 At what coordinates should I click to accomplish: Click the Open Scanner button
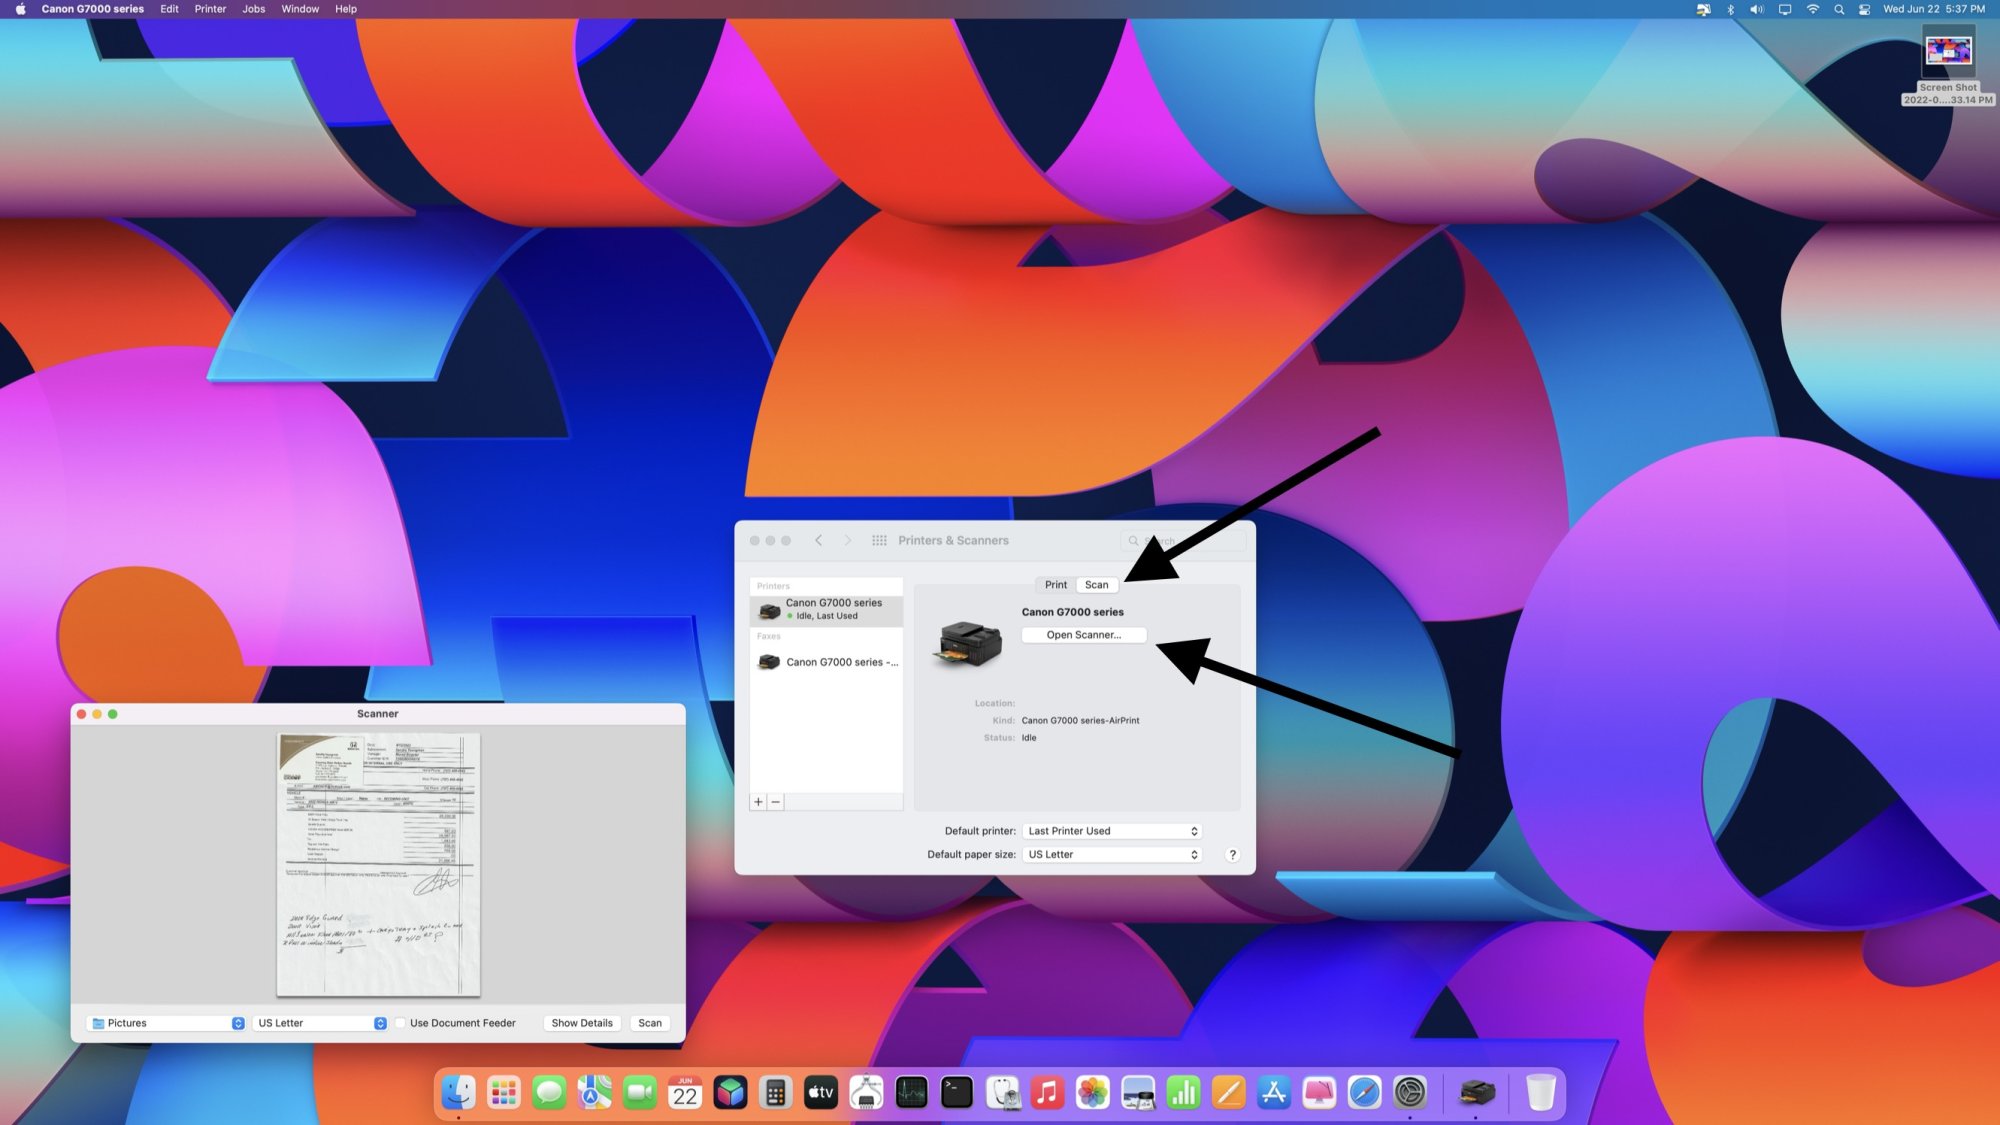click(1083, 635)
